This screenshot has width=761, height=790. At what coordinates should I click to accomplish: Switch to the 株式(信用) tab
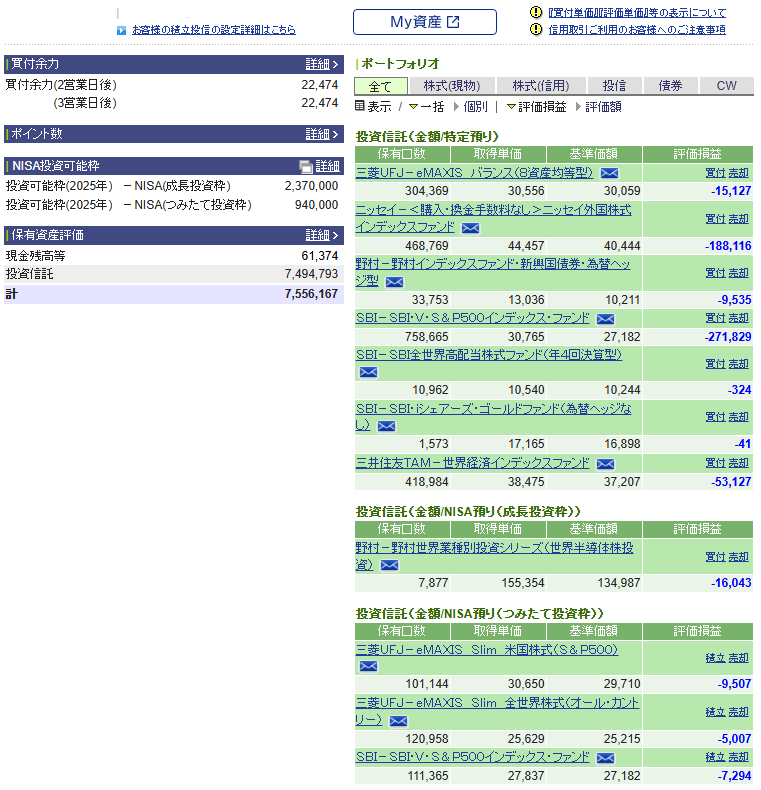click(x=541, y=86)
